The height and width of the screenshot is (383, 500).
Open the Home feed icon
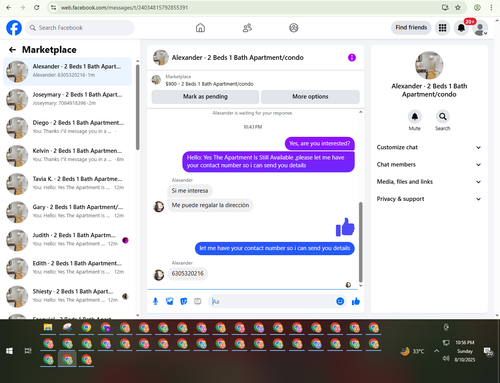coord(200,28)
